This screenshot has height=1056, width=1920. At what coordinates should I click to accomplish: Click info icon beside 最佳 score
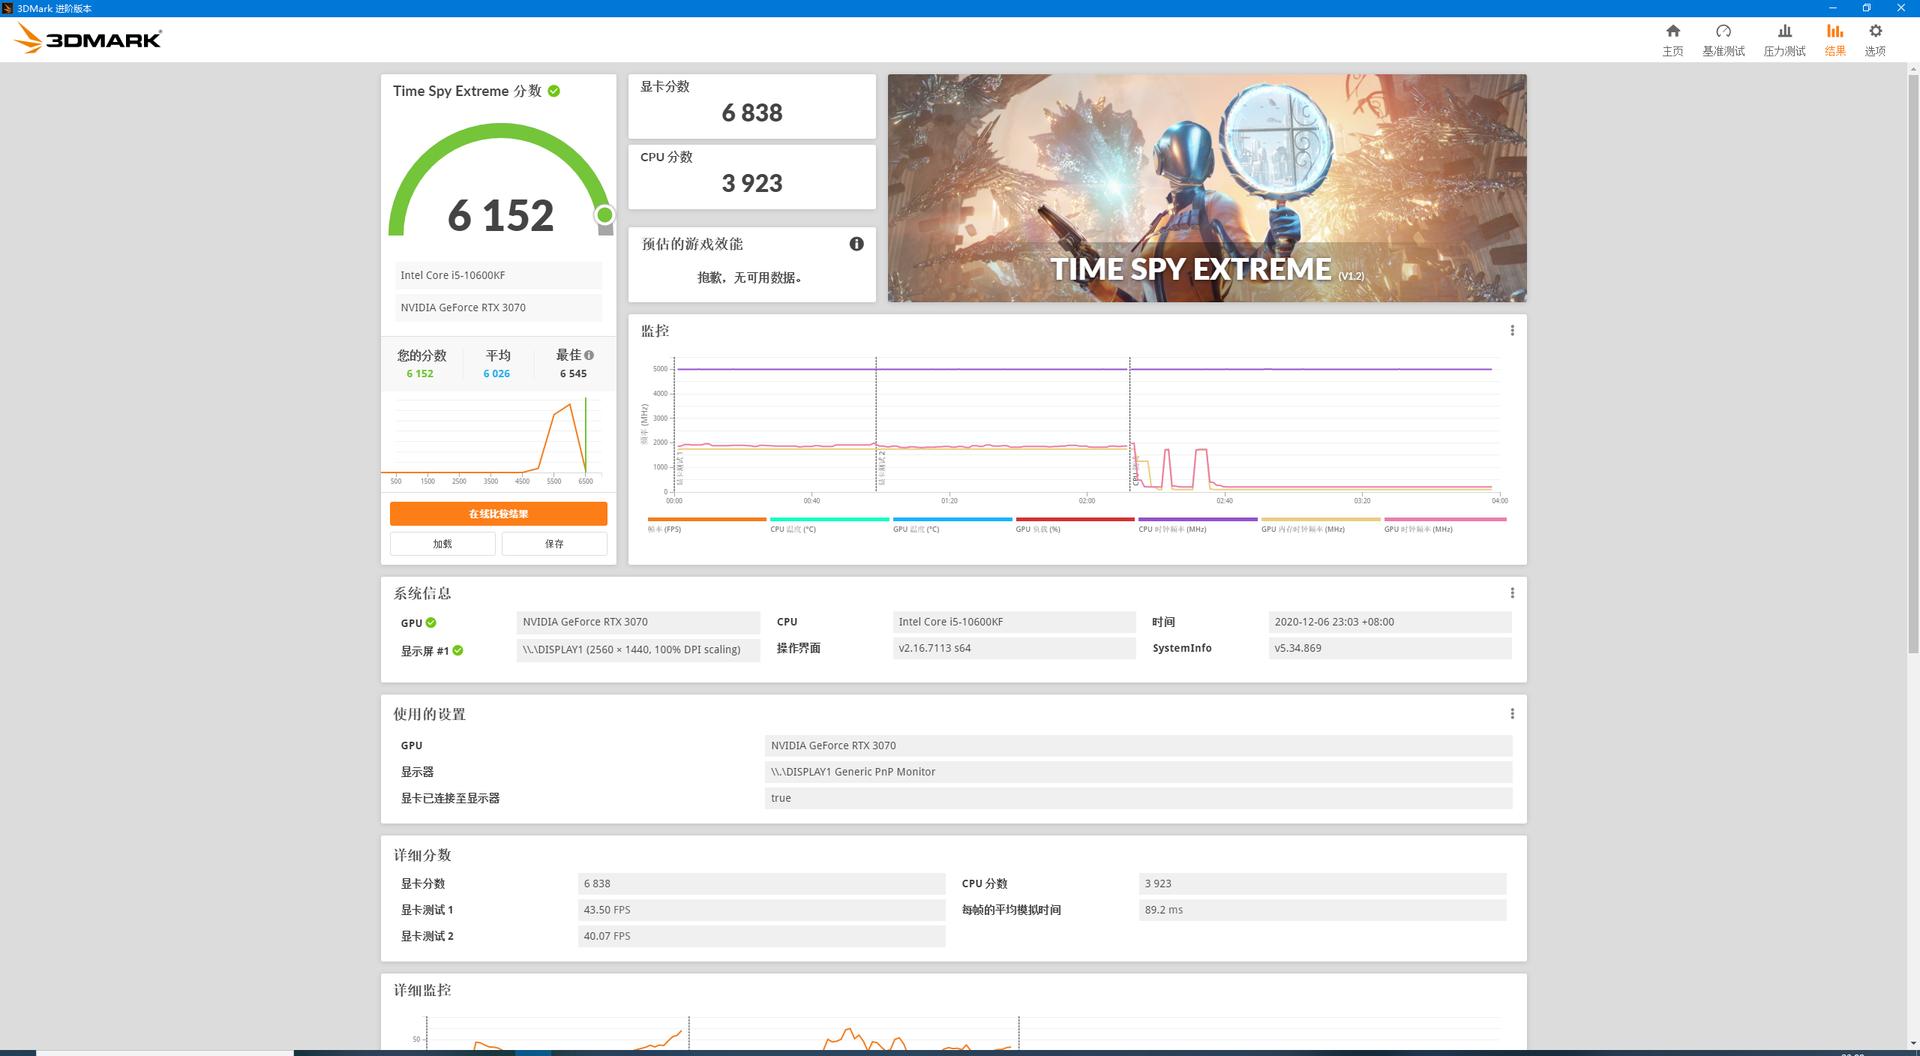589,355
